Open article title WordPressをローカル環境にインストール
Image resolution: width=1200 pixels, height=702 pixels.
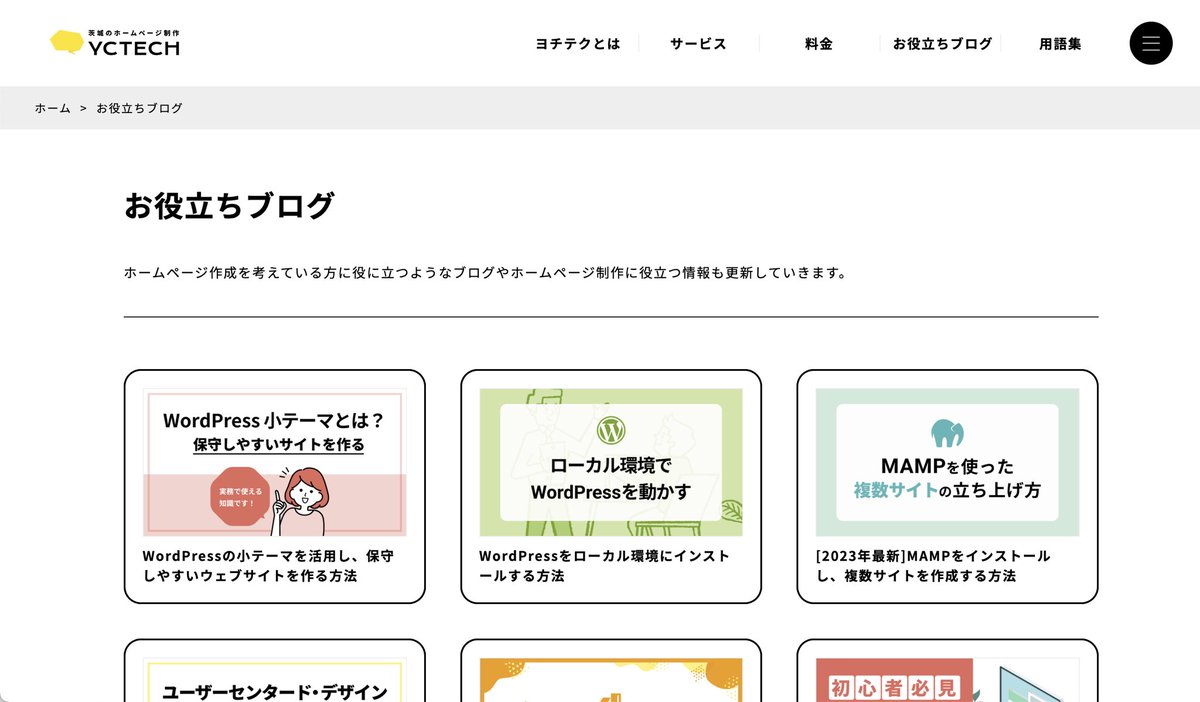pyautogui.click(x=604, y=566)
